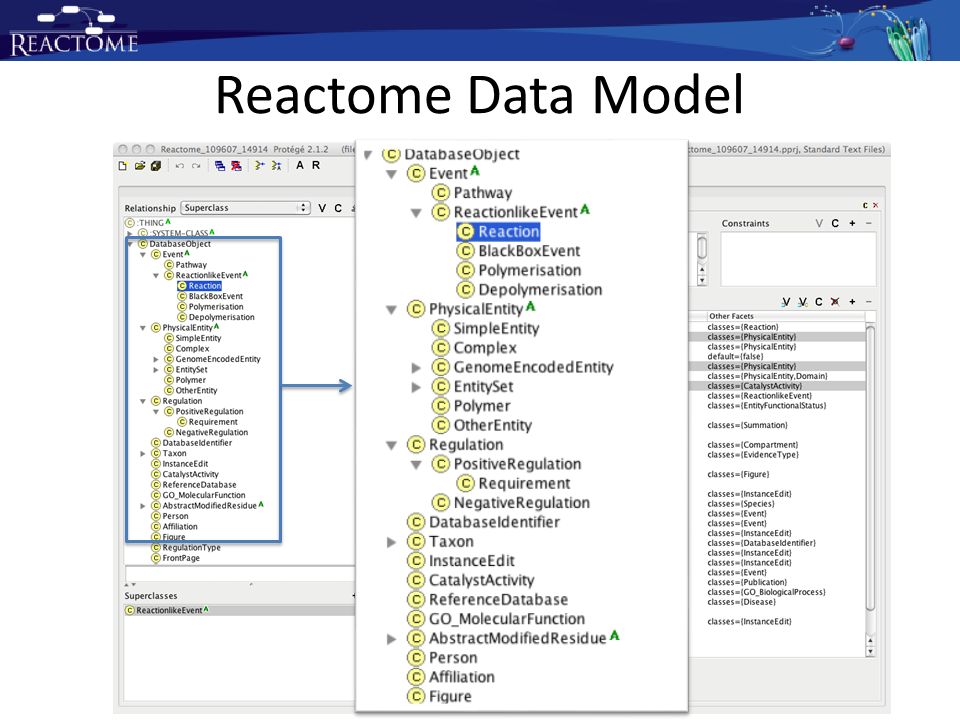Select the 'classes={Reaction}' facet row

coord(743,327)
